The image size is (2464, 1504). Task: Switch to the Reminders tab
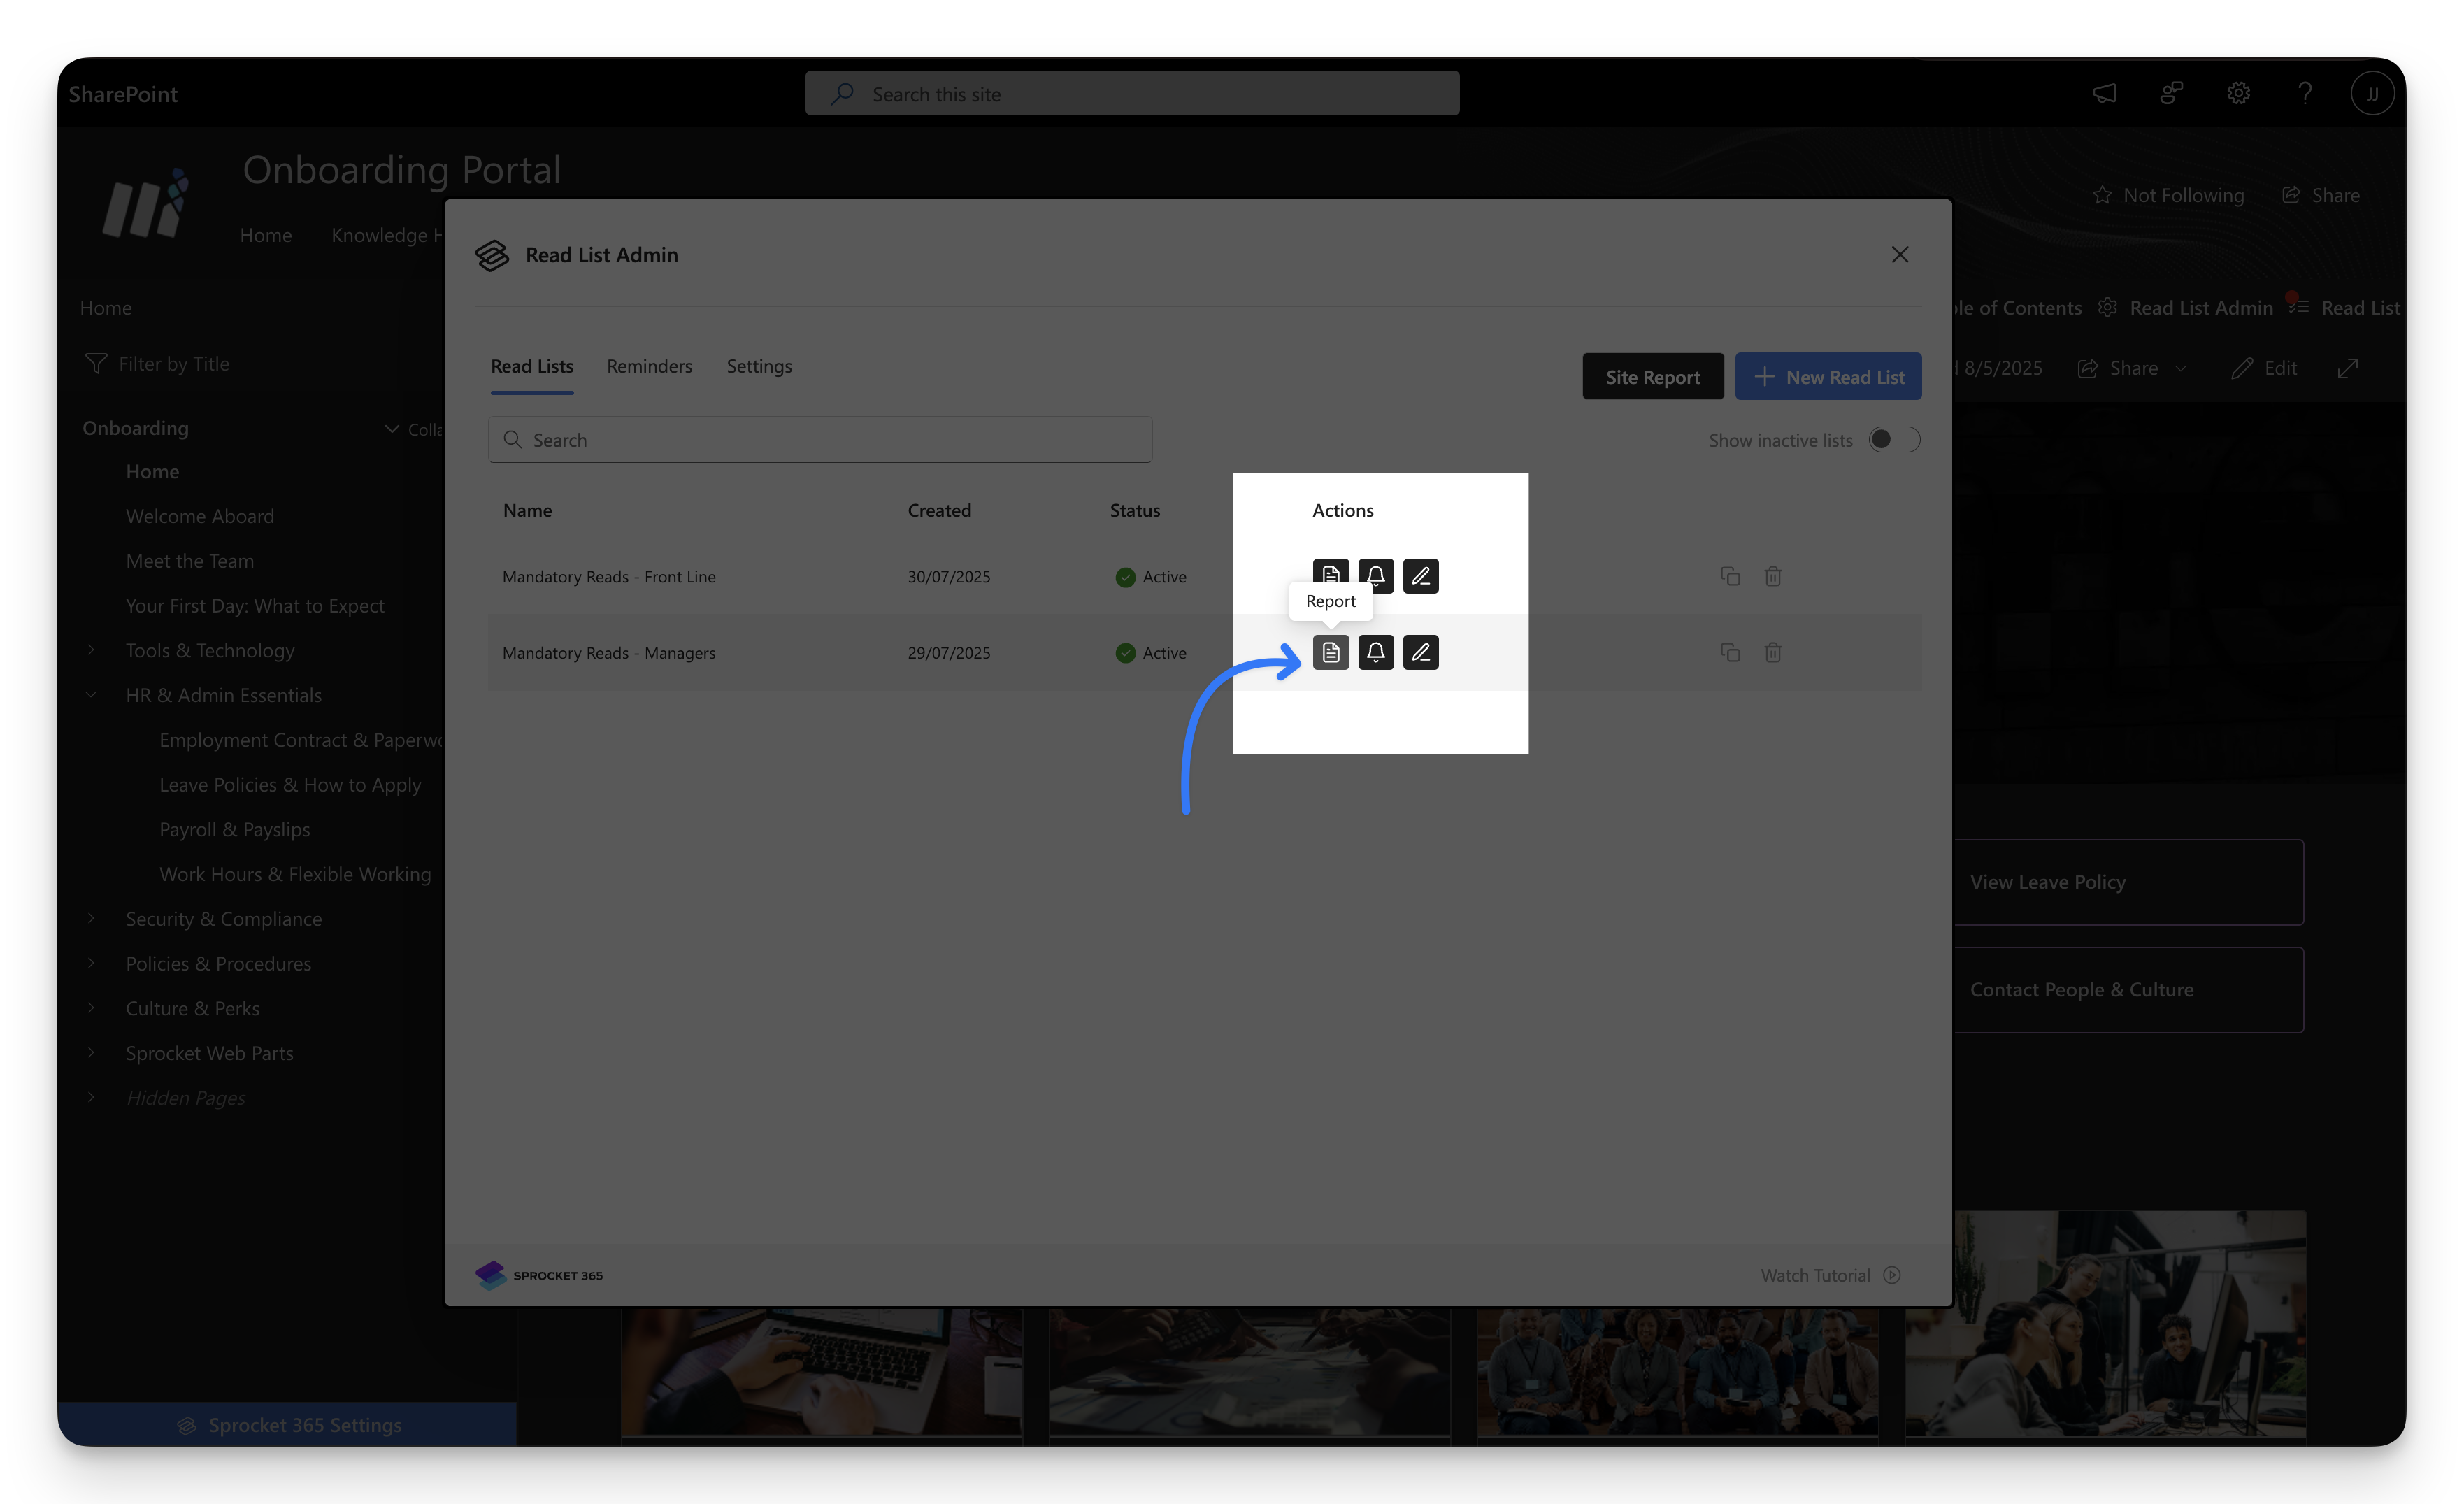[649, 366]
